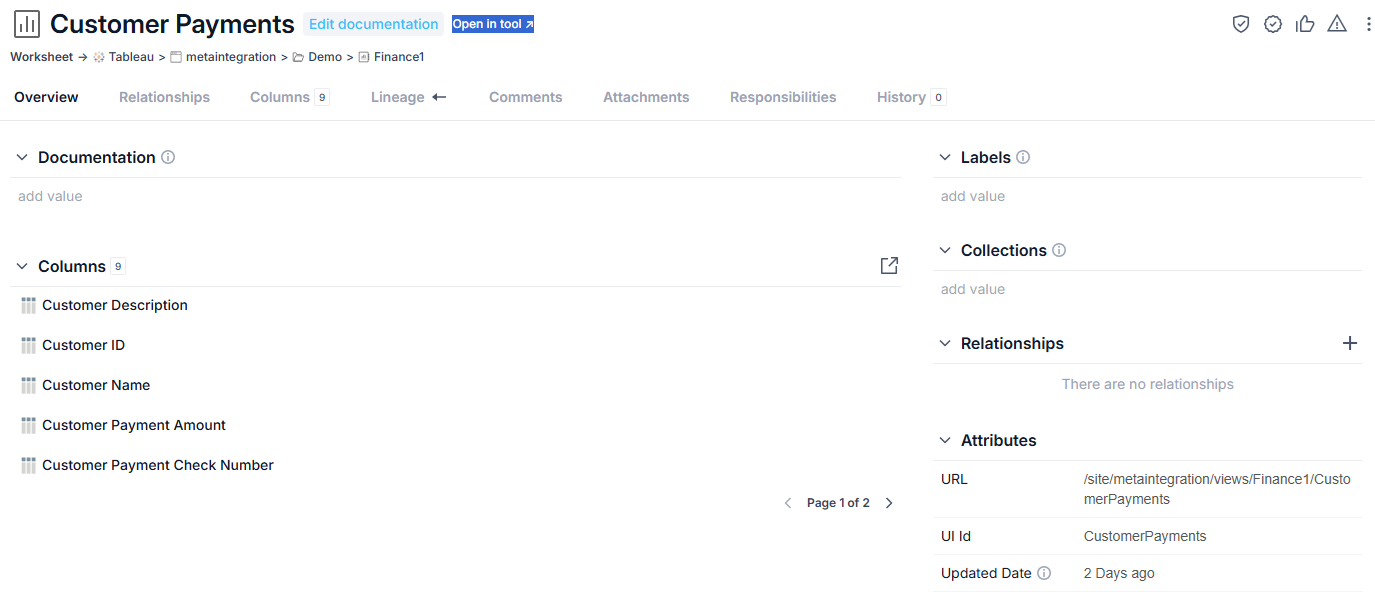Click the info icon next to Collections
Image resolution: width=1375 pixels, height=597 pixels.
[1059, 250]
